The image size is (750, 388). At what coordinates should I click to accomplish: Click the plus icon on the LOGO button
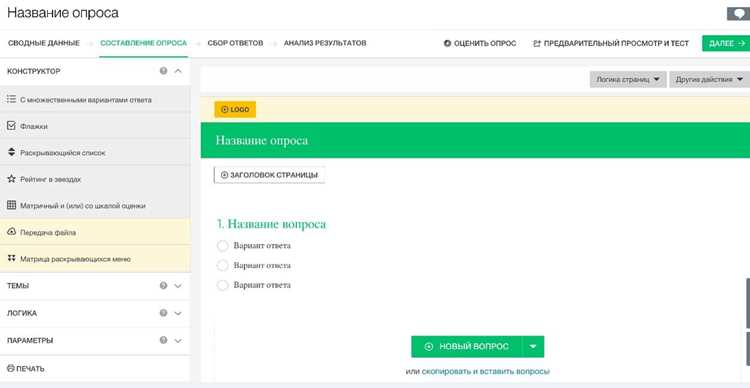(x=225, y=110)
